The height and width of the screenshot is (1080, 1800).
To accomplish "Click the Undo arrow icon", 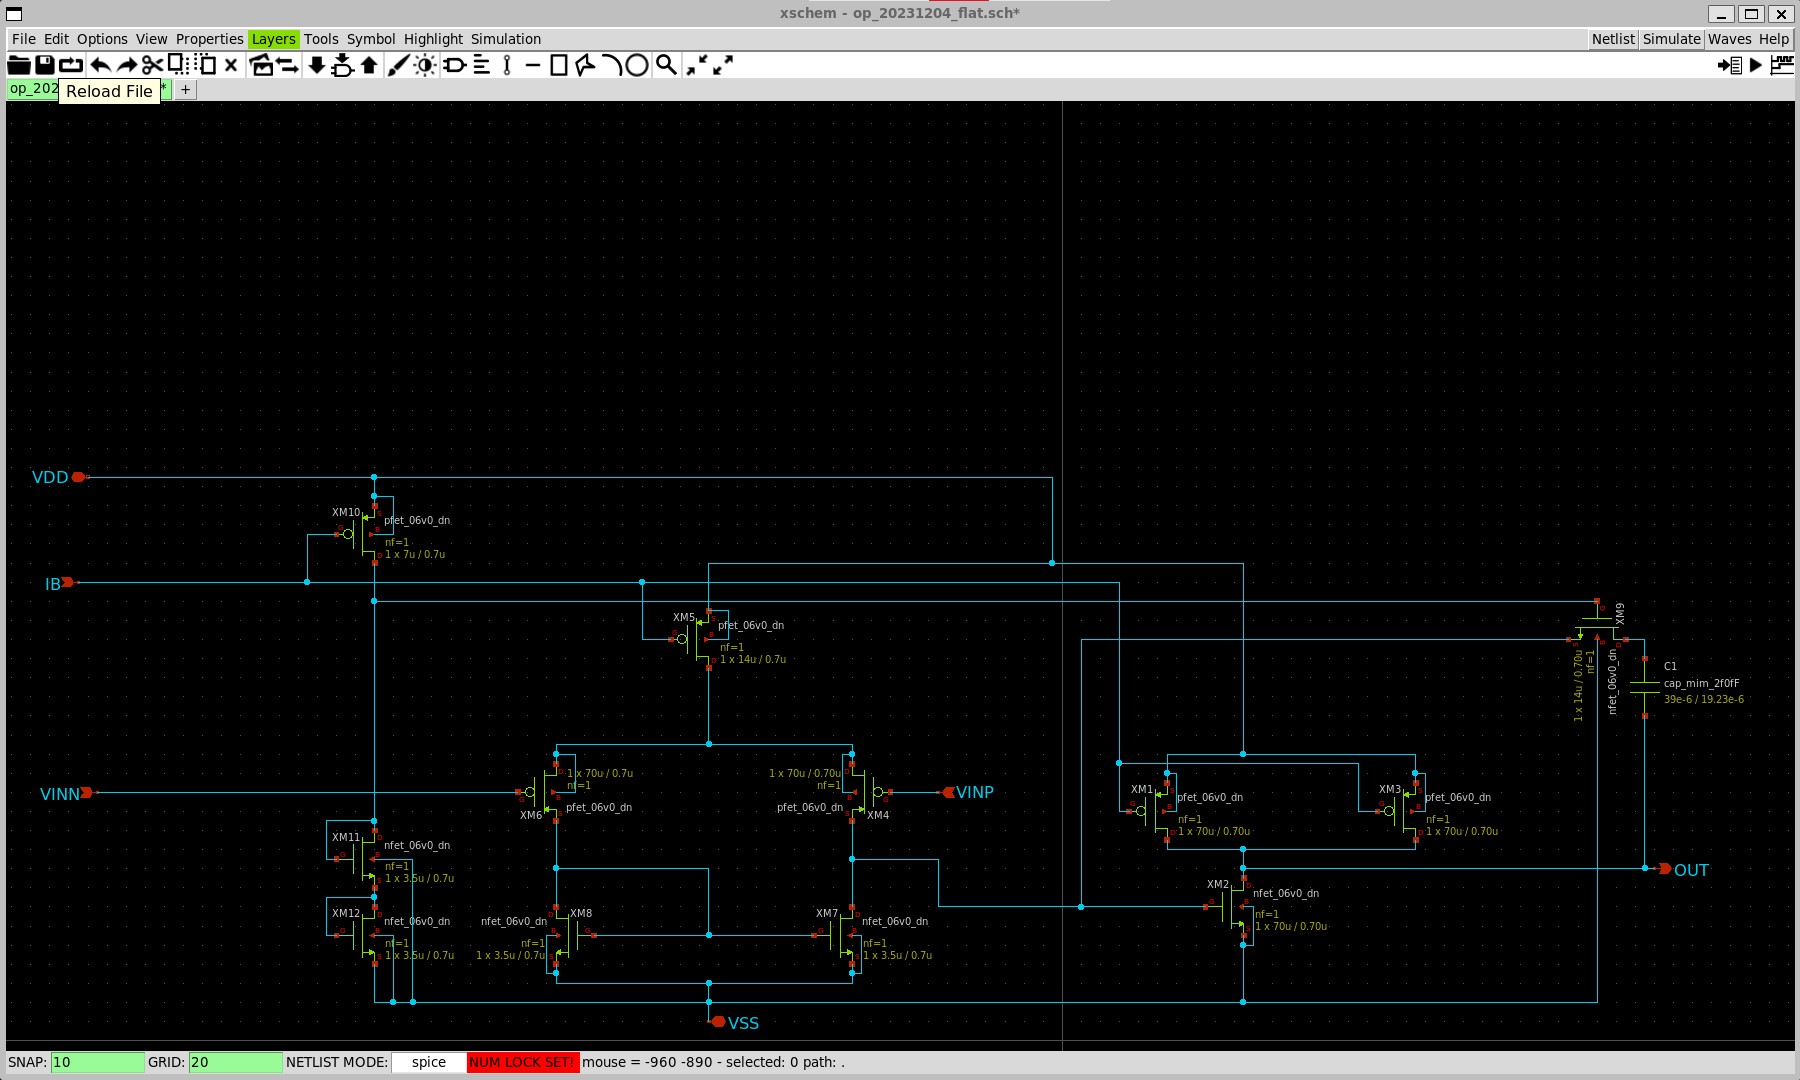I will click(101, 65).
